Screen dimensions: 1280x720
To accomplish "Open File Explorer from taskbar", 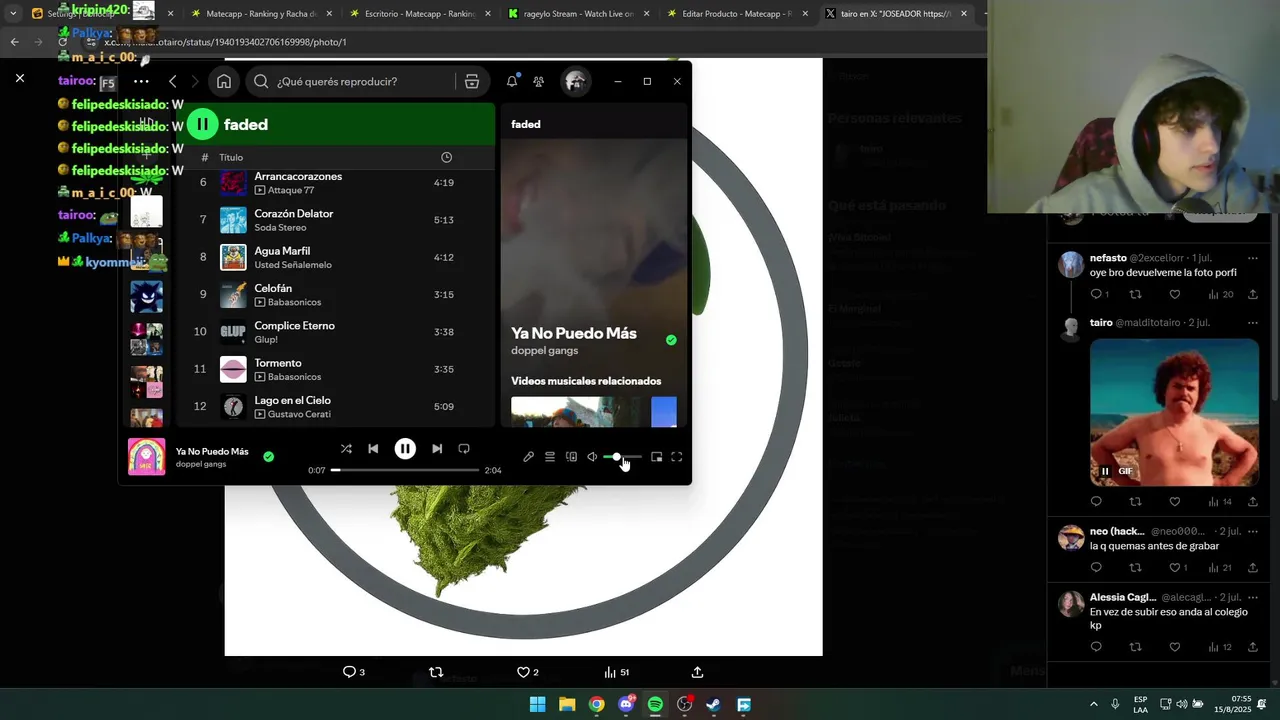I will click(x=567, y=704).
